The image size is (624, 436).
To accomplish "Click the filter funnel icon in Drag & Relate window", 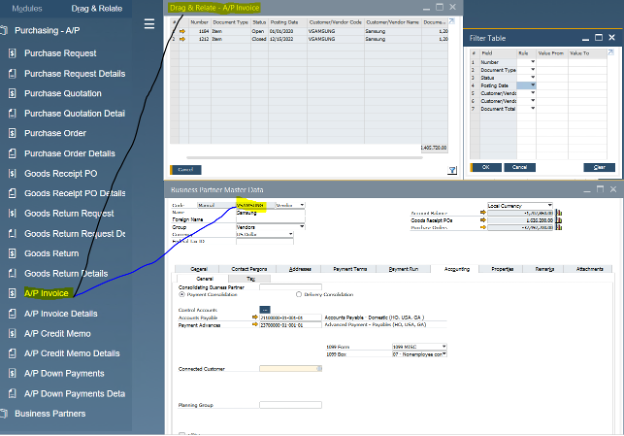I will click(x=452, y=171).
